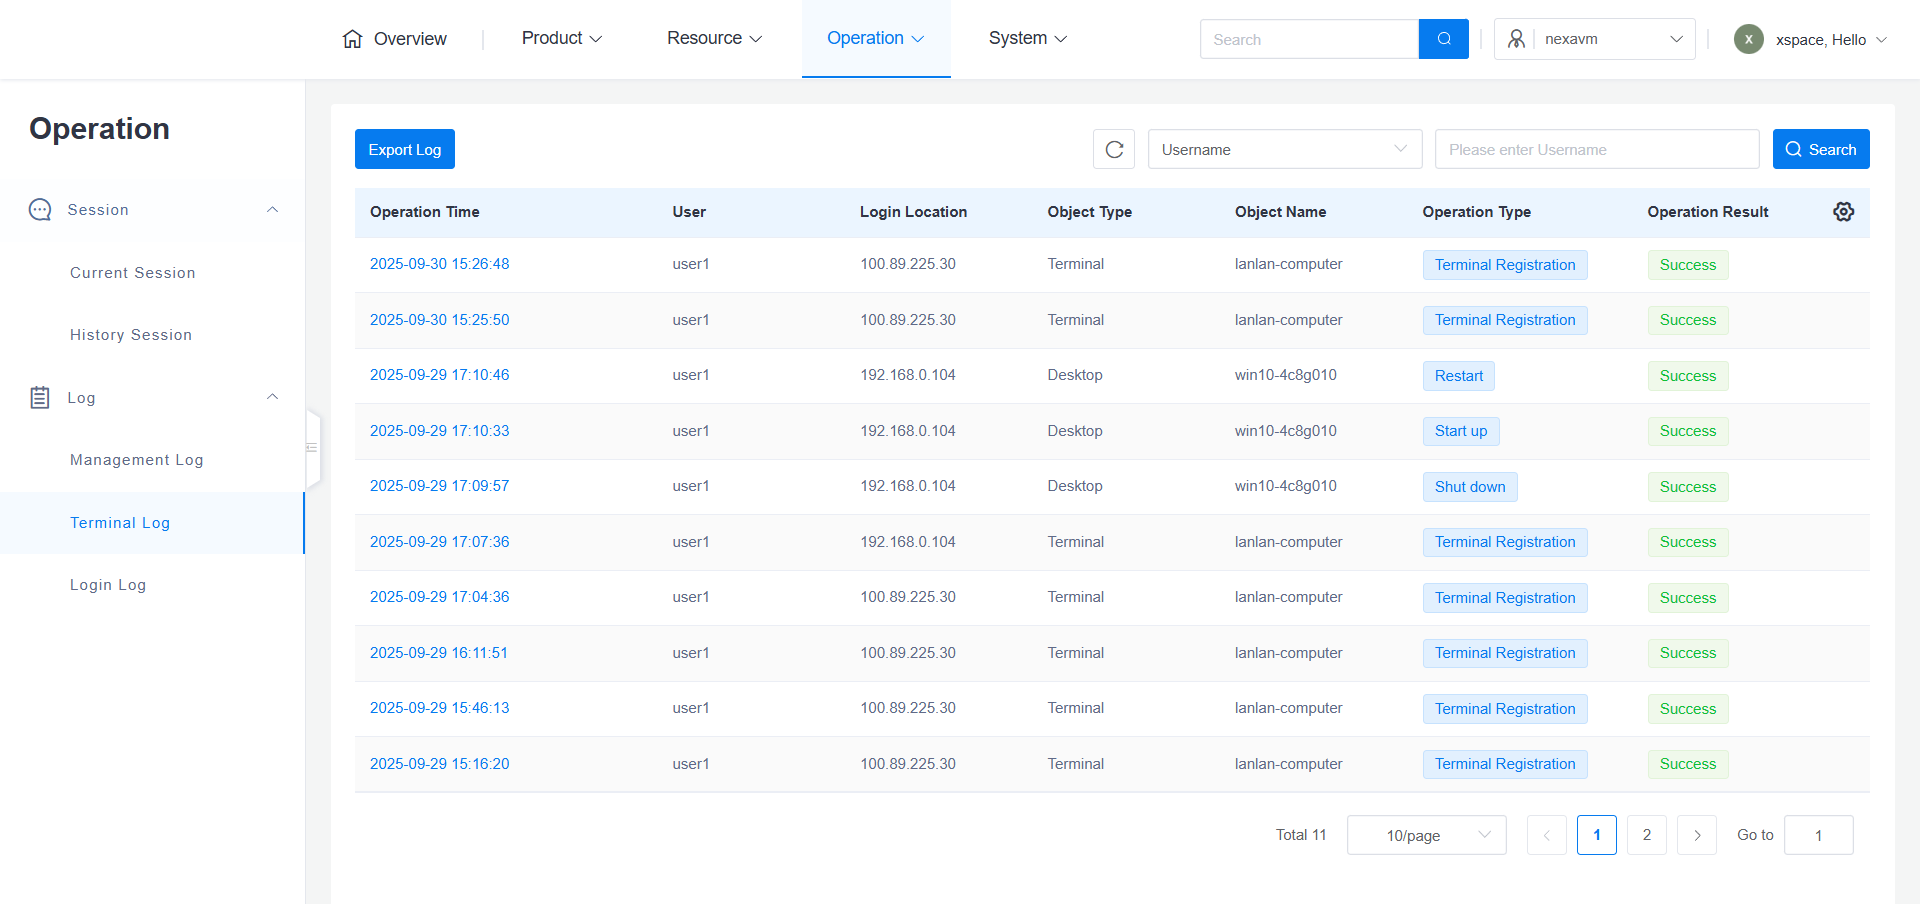The height and width of the screenshot is (904, 1920).
Task: Go to next page arrow
Action: 1696,835
